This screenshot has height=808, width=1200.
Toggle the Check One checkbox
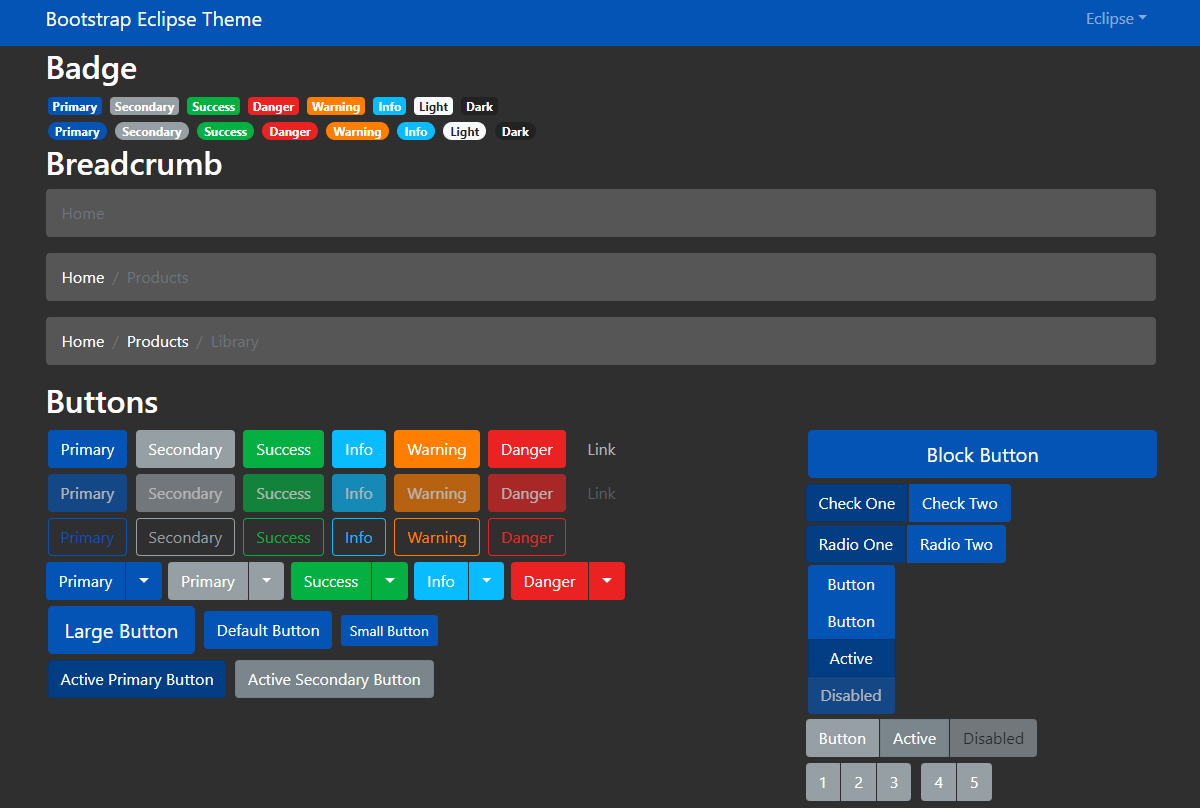(856, 503)
